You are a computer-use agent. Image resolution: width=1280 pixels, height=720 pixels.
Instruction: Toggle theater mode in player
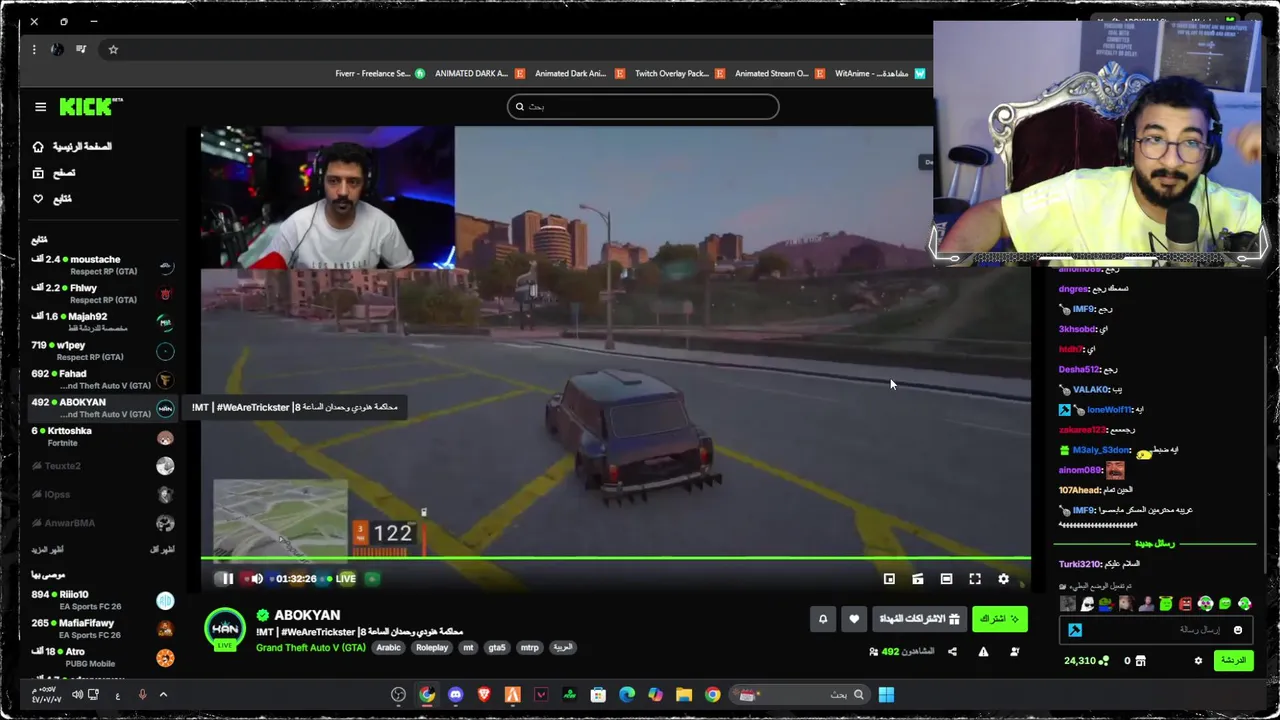coord(946,578)
